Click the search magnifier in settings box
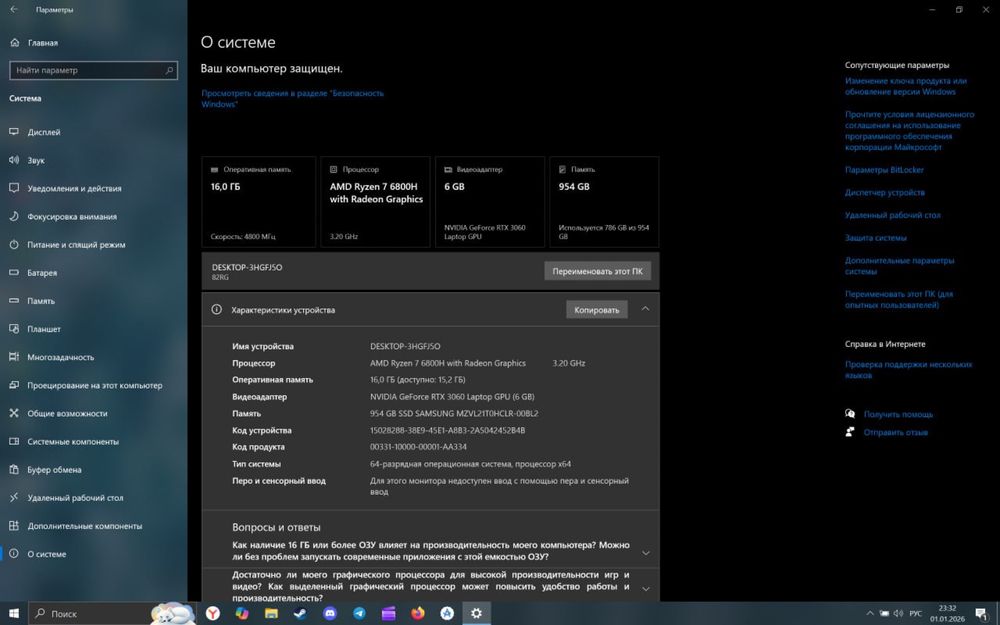The image size is (1000, 625). [x=169, y=70]
